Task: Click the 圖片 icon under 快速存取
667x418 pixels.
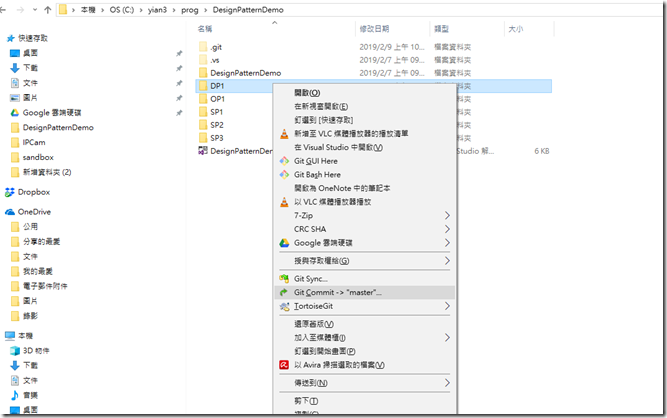Action: click(15, 98)
